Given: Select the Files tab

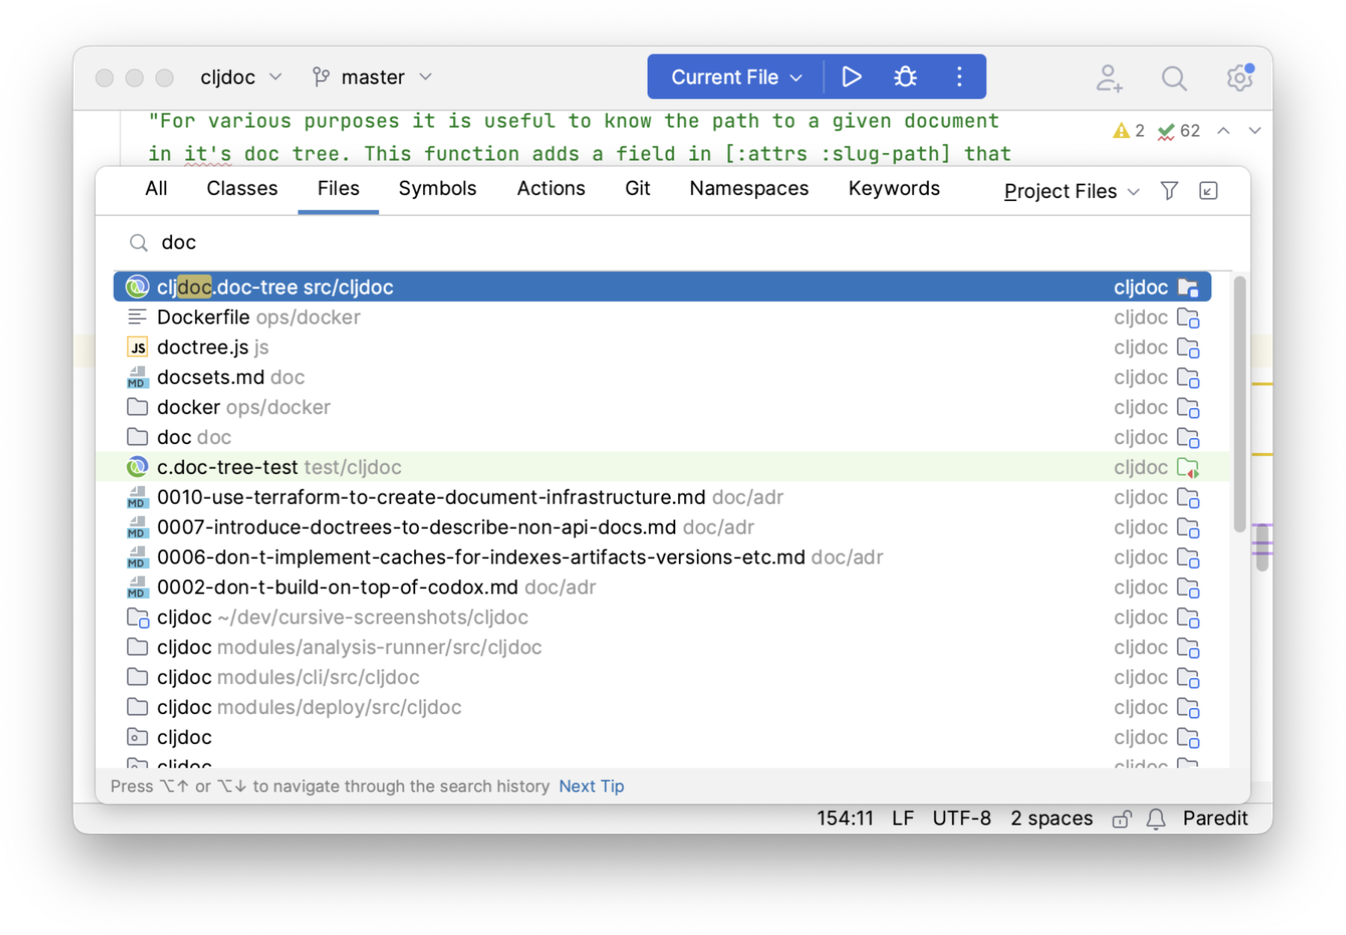Looking at the screenshot, I should pyautogui.click(x=338, y=189).
